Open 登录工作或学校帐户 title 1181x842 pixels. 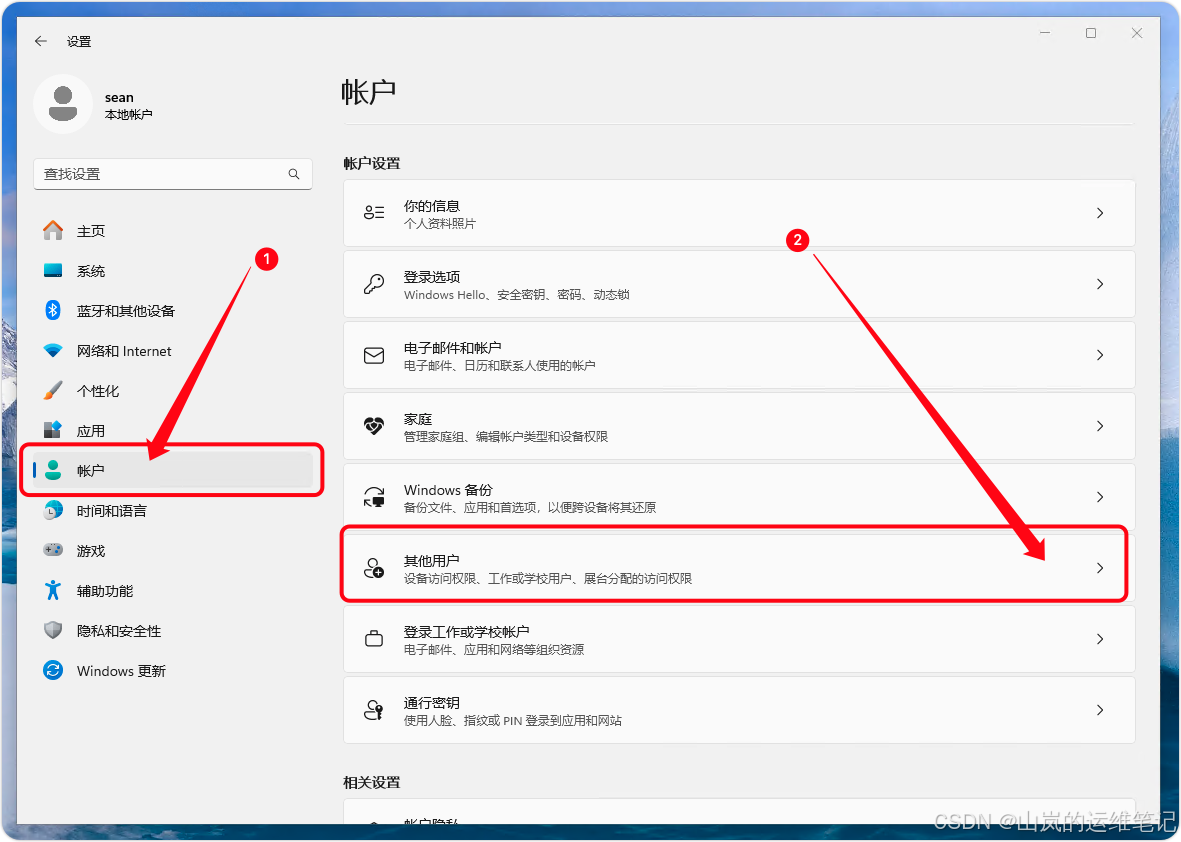(x=466, y=631)
